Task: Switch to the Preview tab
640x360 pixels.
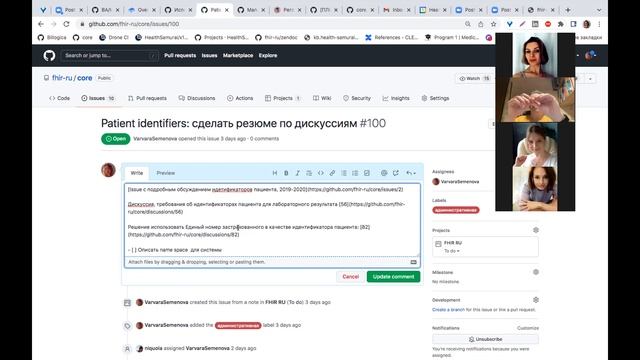Action: point(166,173)
